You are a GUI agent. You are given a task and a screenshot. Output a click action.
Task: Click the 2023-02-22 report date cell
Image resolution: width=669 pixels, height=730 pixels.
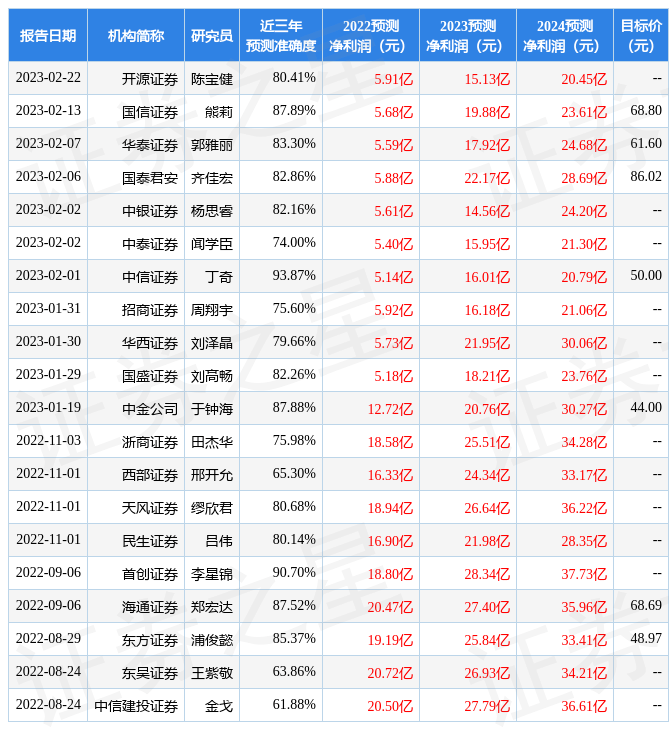(48, 78)
